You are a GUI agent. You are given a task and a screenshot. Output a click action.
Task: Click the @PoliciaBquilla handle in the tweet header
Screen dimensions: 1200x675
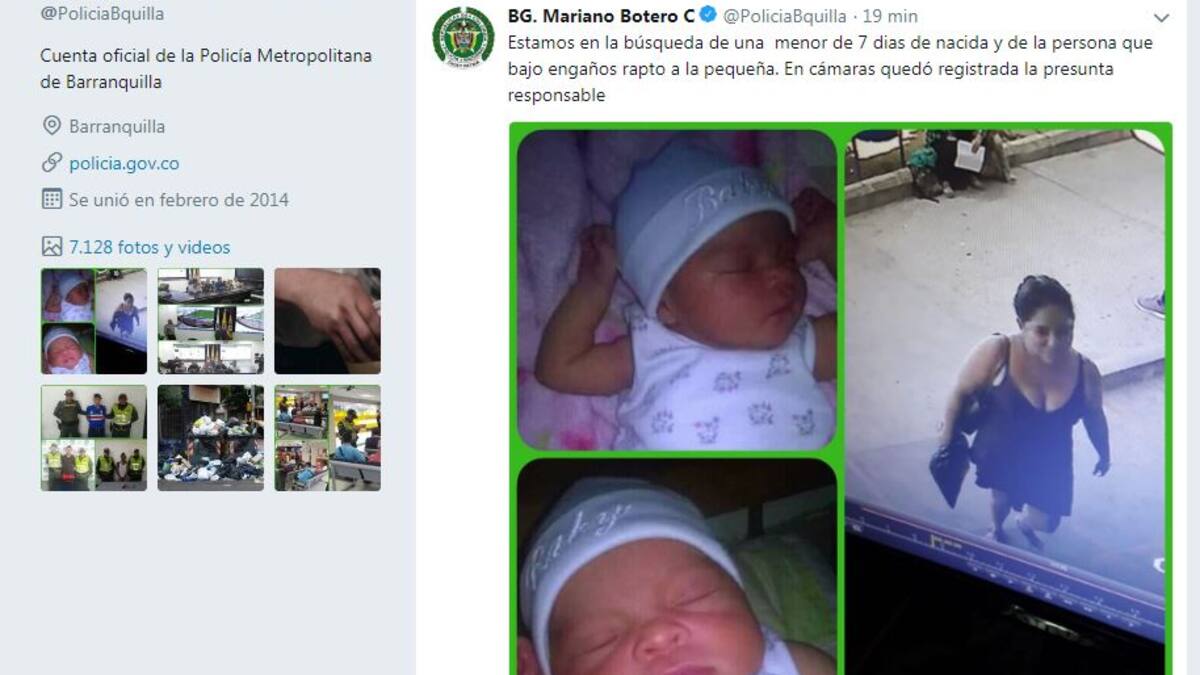click(x=785, y=16)
